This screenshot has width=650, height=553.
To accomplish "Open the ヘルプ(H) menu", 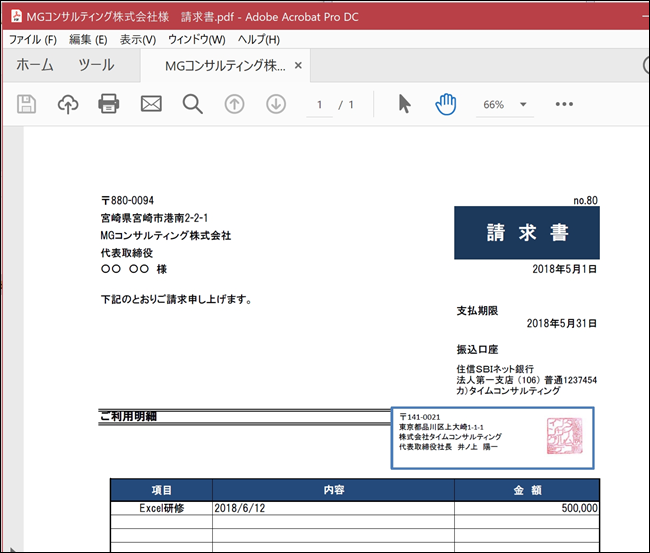I will (x=259, y=40).
